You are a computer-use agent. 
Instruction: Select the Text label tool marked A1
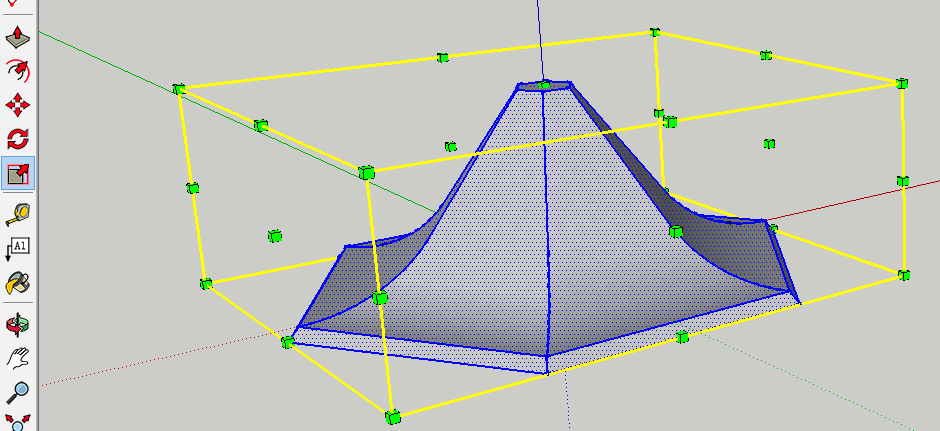(18, 249)
